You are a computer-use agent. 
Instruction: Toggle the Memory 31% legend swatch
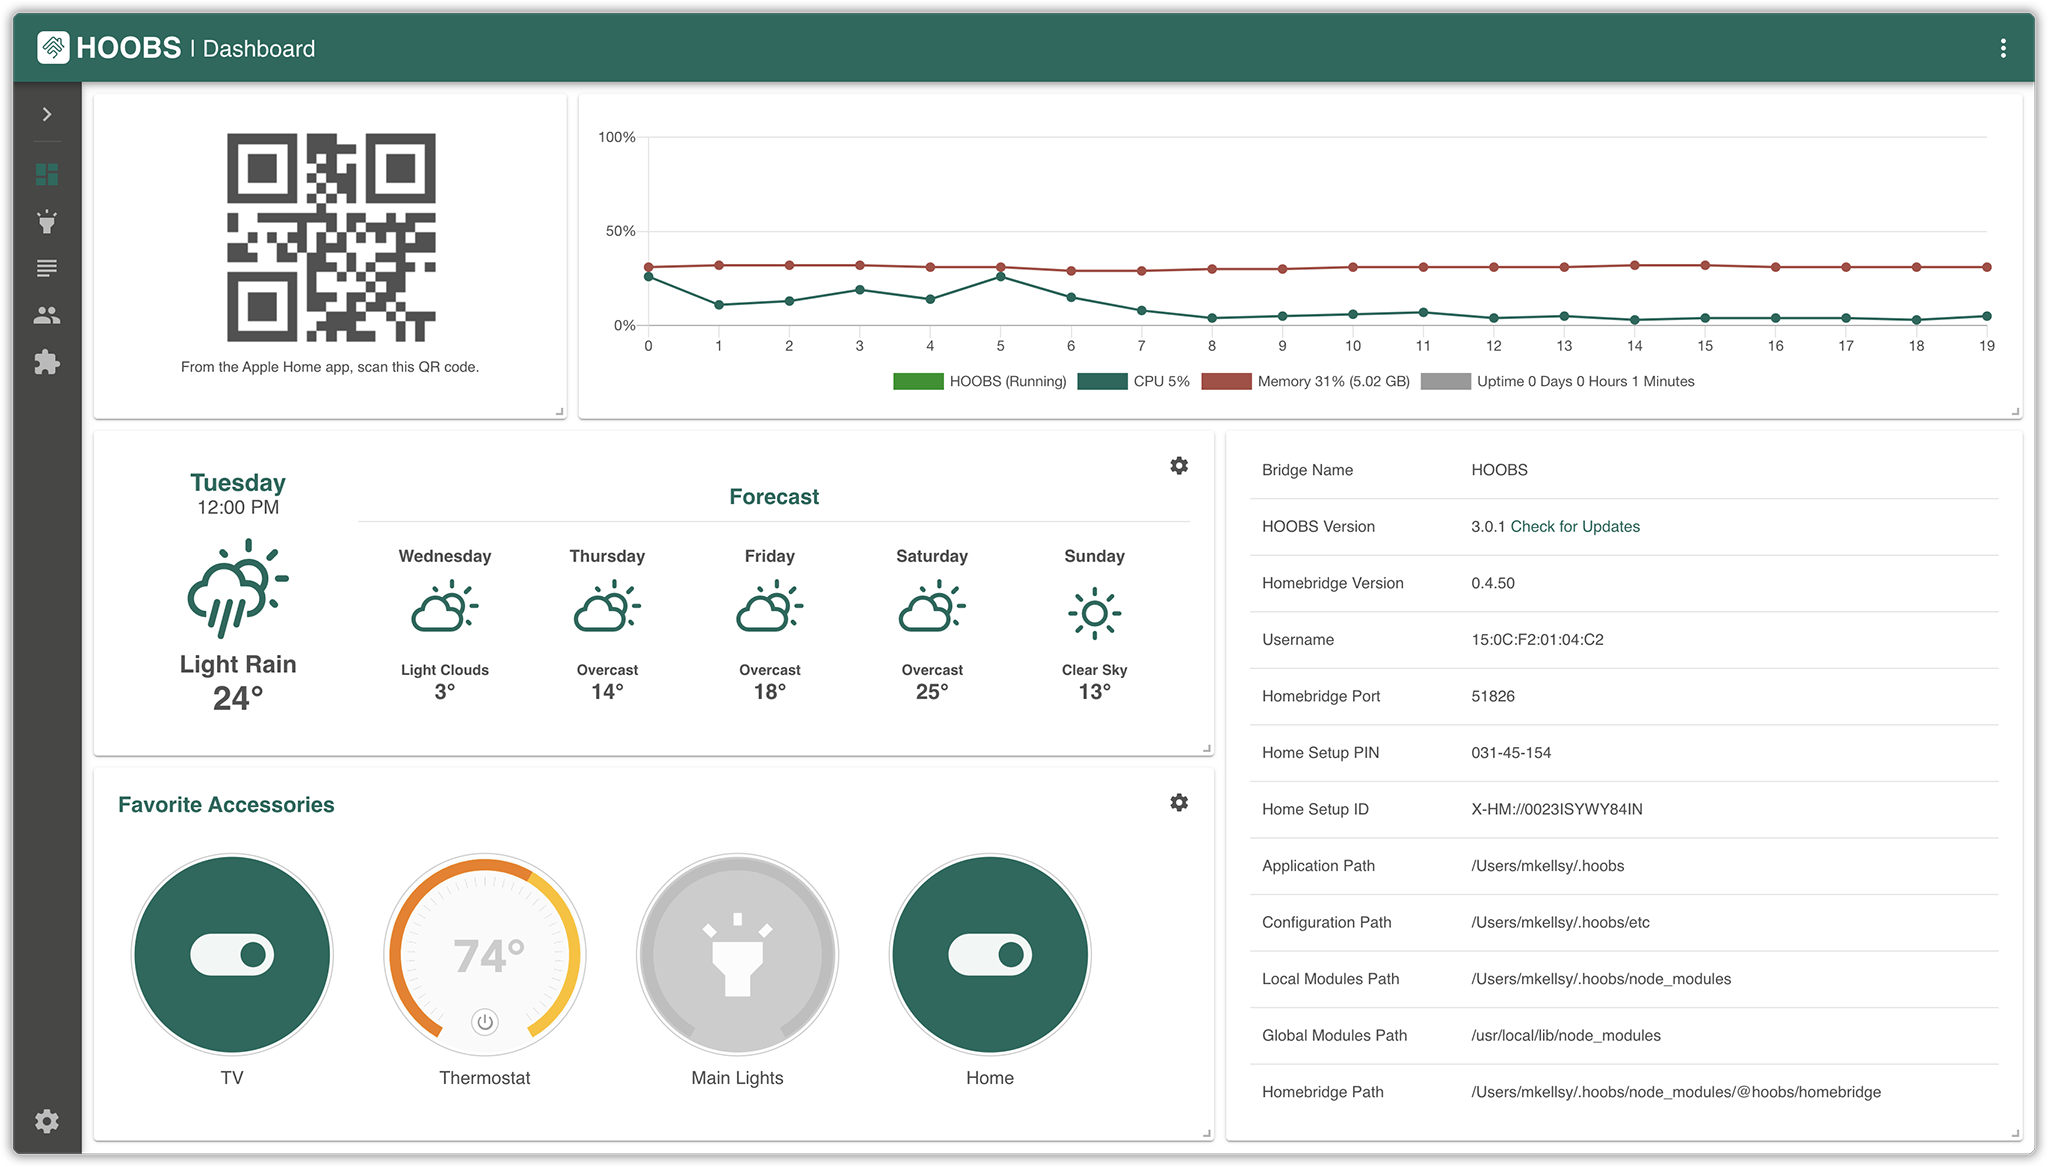1226,381
